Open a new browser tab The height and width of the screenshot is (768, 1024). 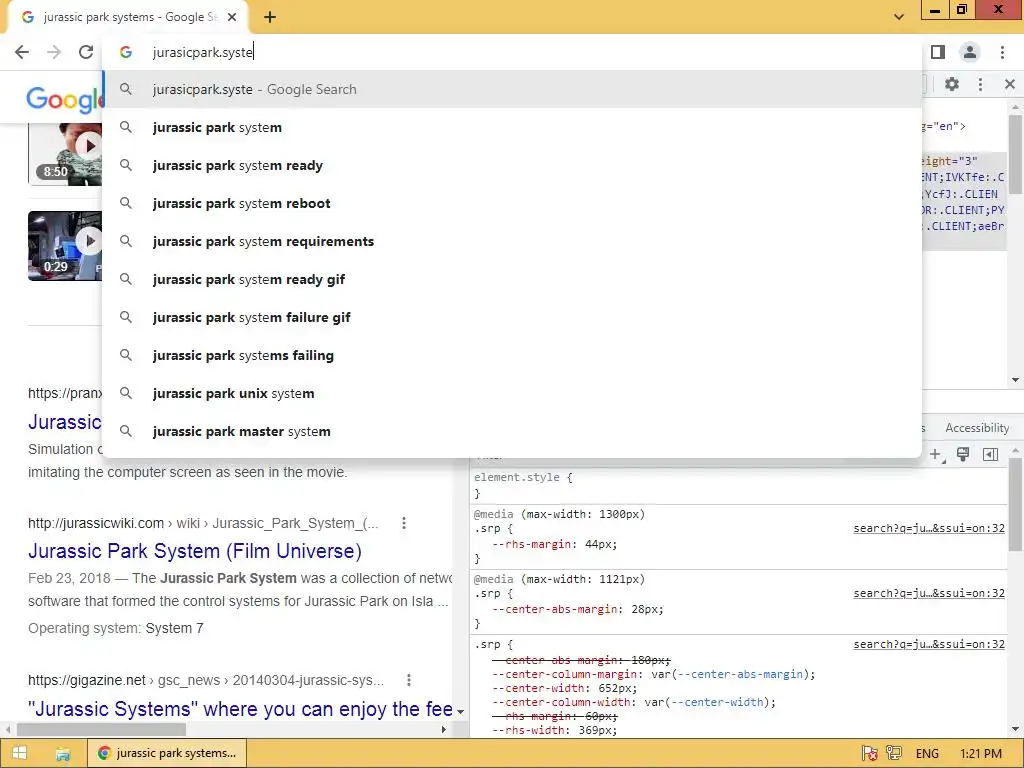(270, 17)
